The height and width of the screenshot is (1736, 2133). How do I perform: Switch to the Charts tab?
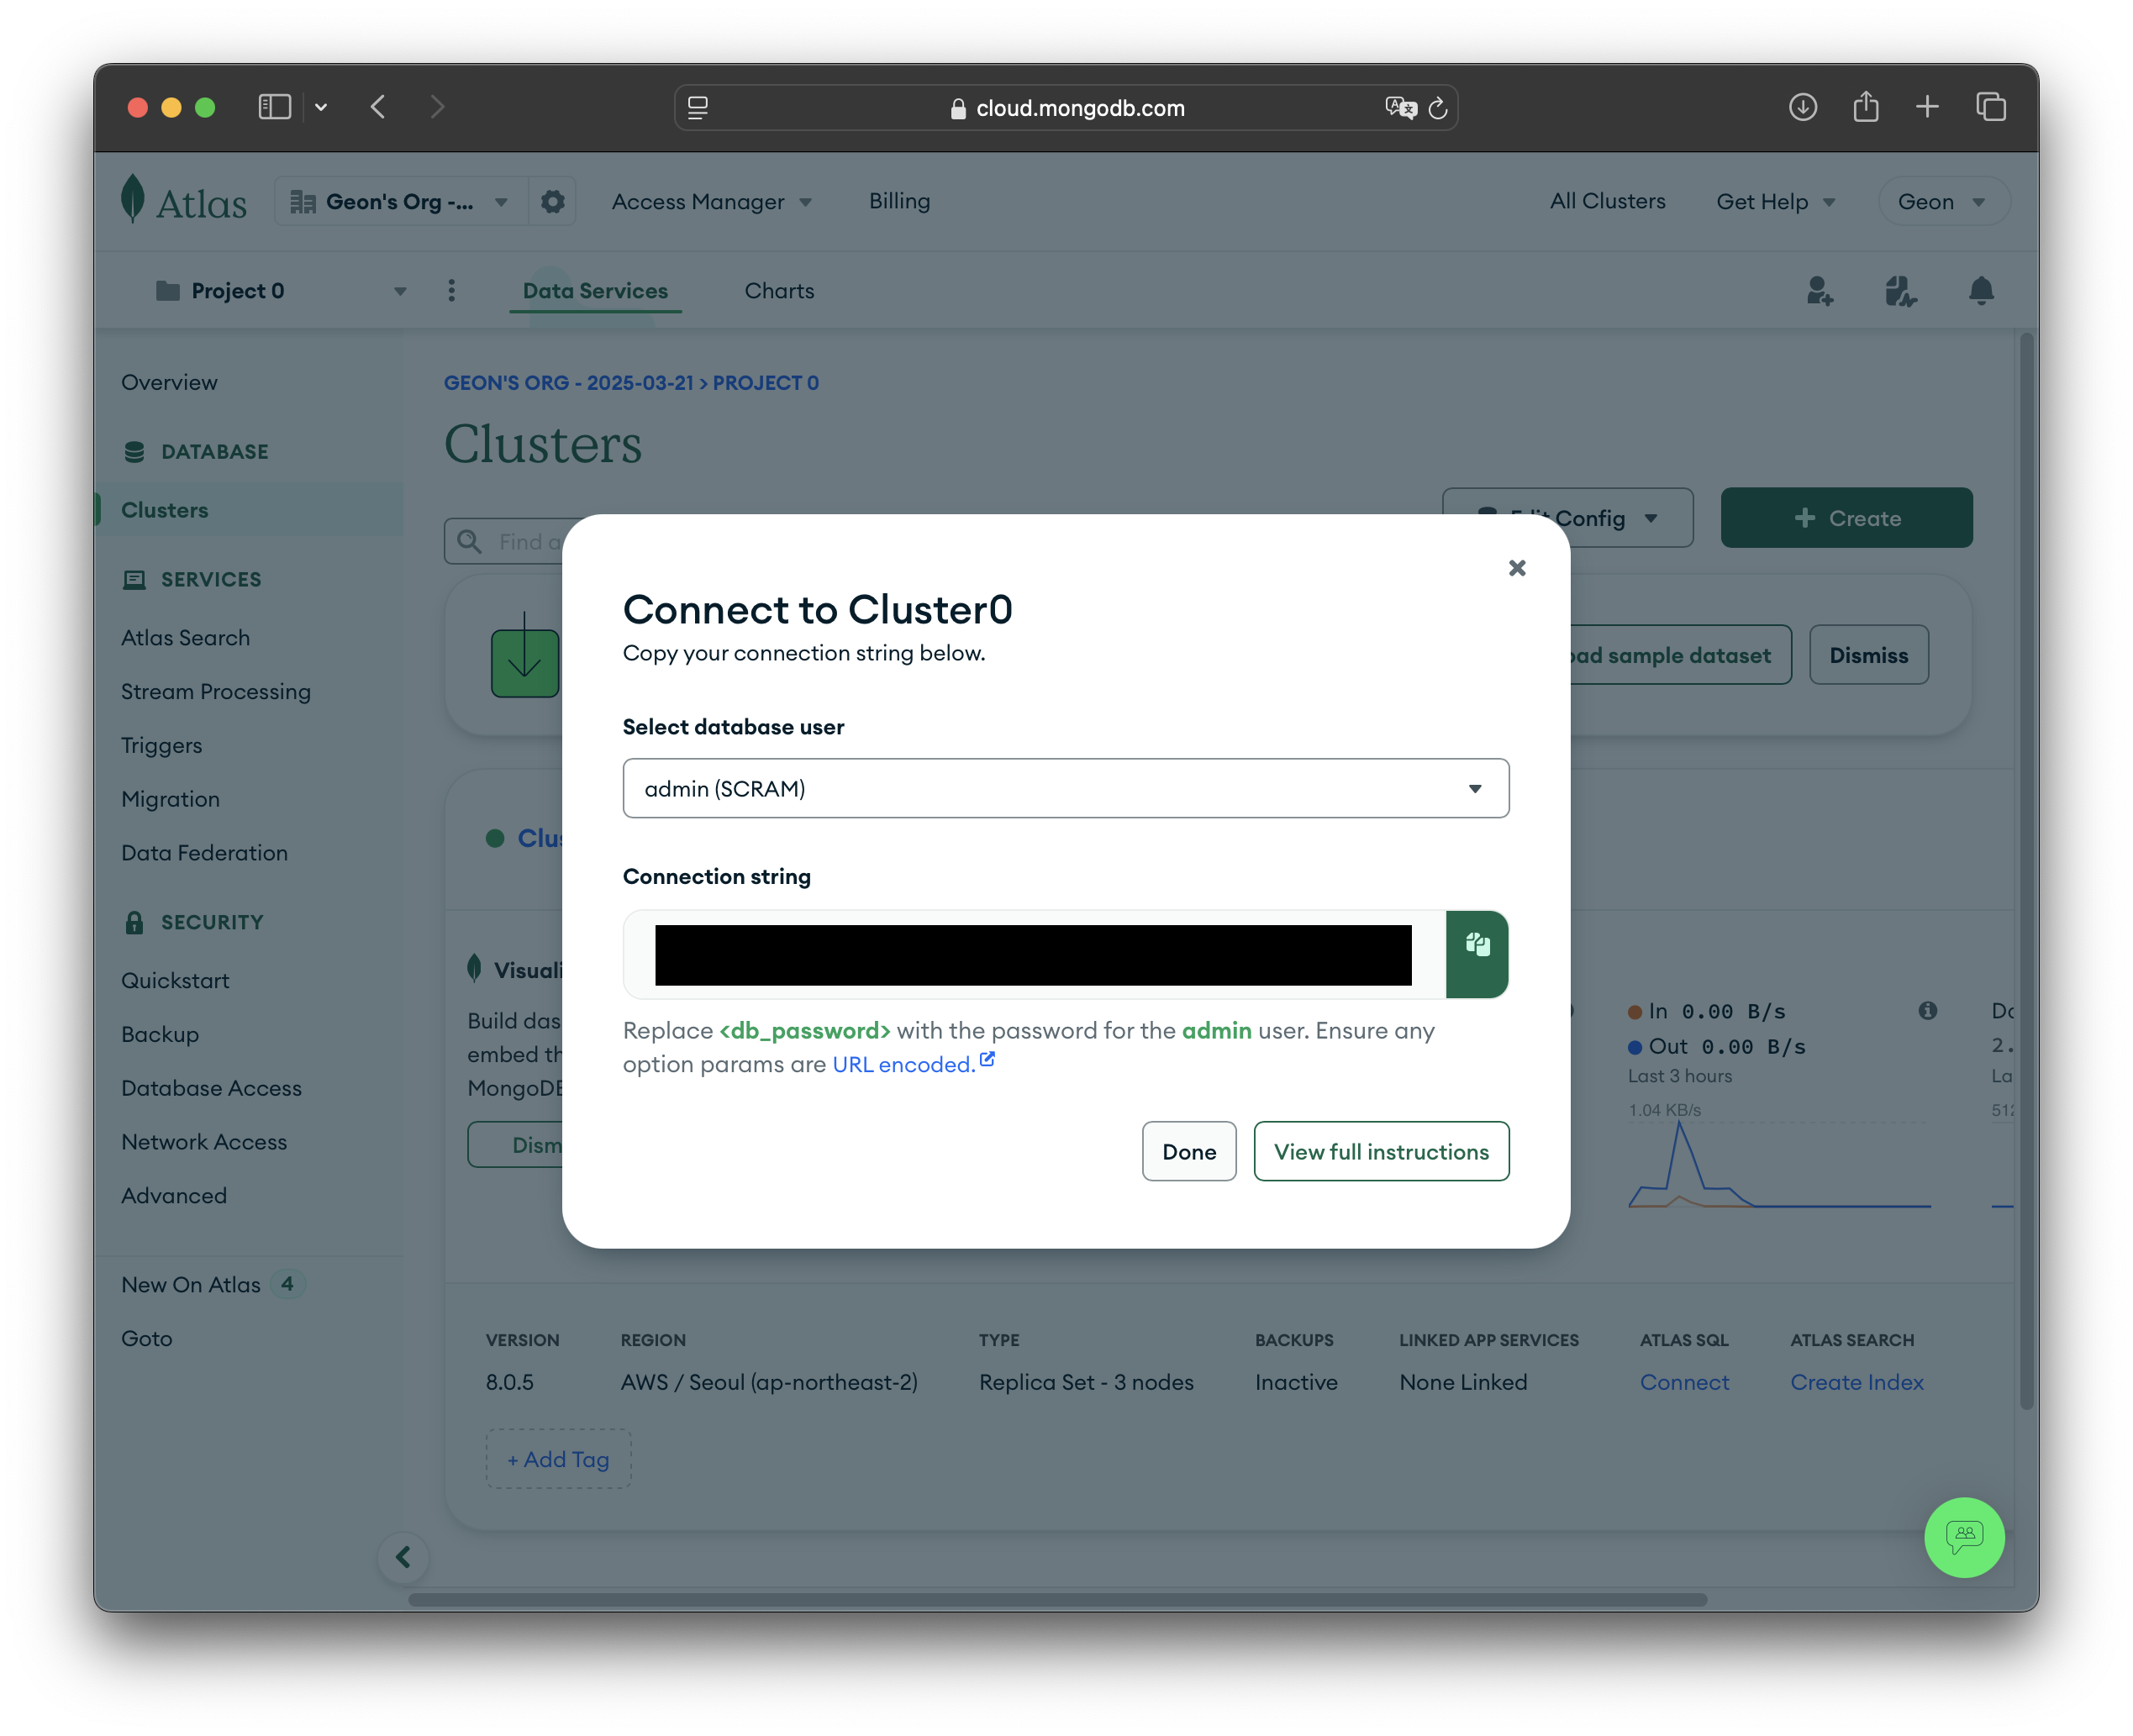point(779,291)
